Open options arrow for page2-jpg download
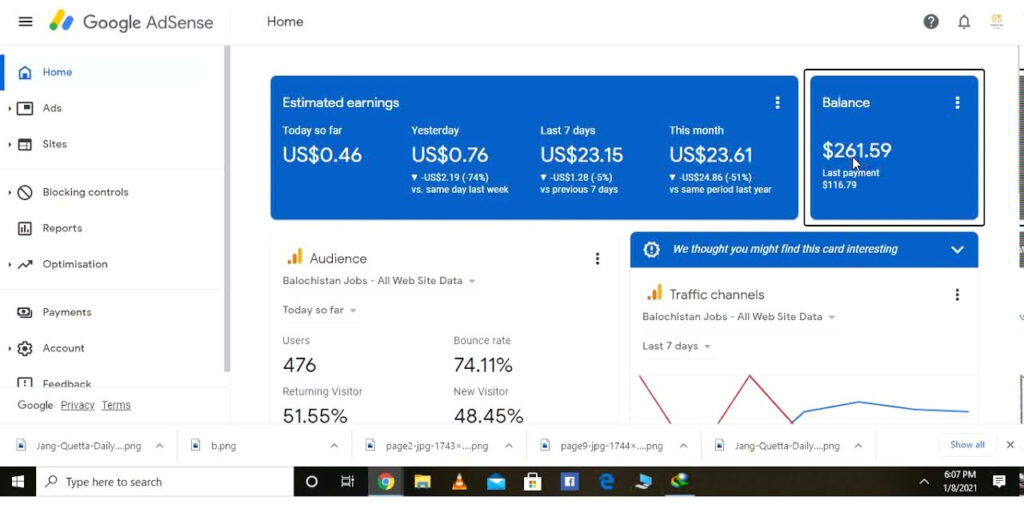Image resolution: width=1024 pixels, height=517 pixels. (509, 446)
